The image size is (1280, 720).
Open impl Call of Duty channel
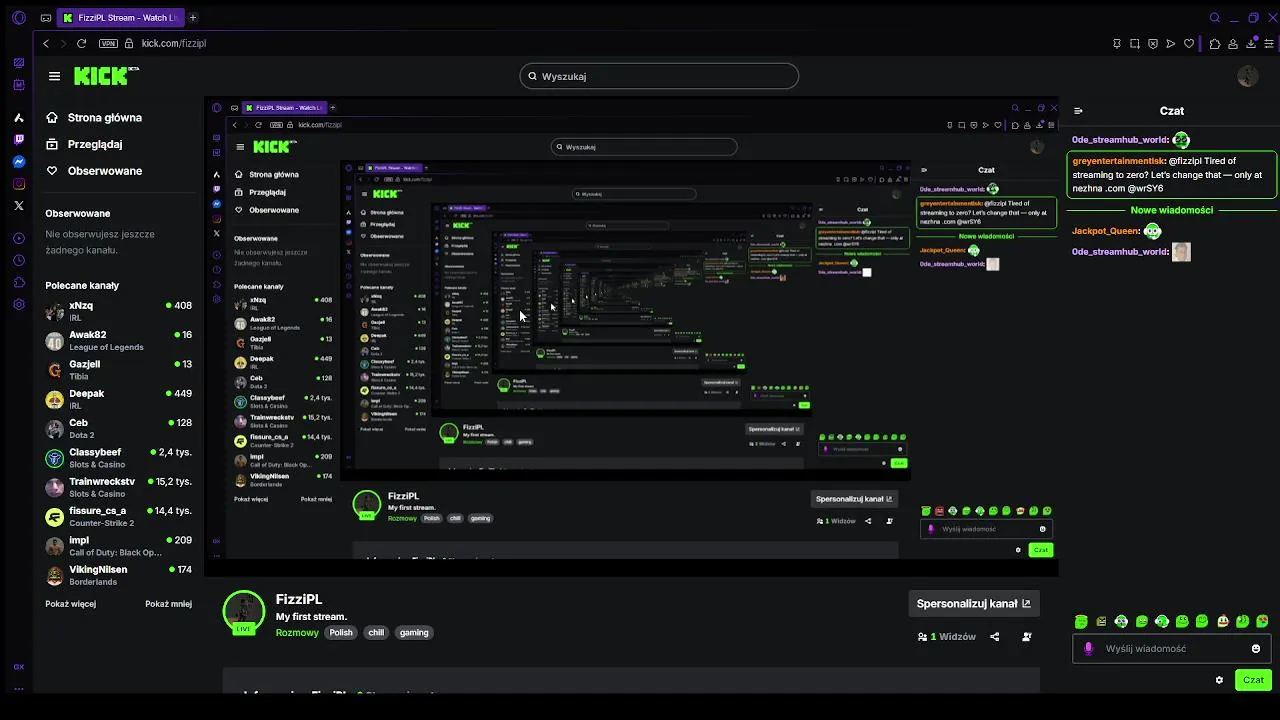119,546
